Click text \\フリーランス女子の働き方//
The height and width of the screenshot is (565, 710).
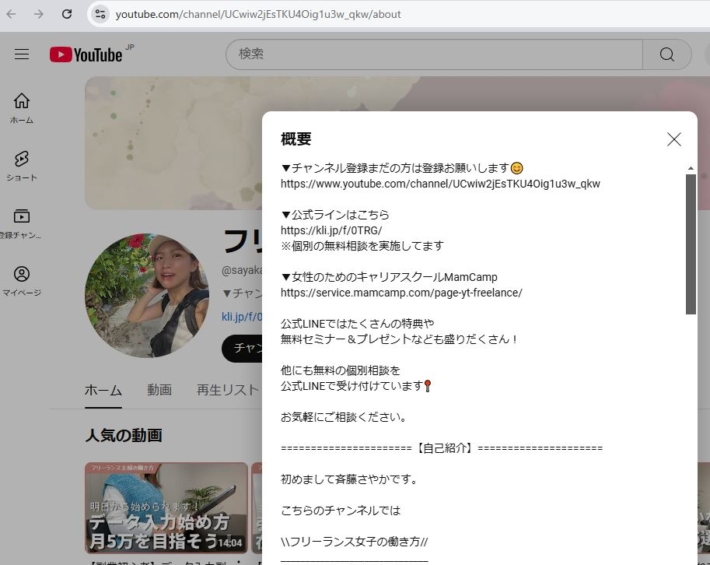click(x=354, y=541)
